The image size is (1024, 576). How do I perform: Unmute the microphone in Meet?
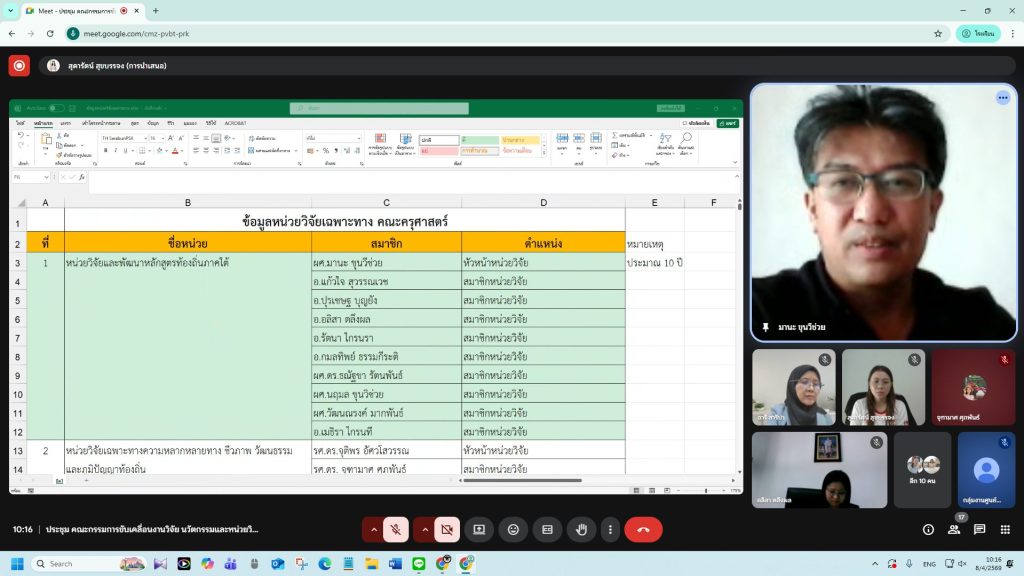(397, 530)
